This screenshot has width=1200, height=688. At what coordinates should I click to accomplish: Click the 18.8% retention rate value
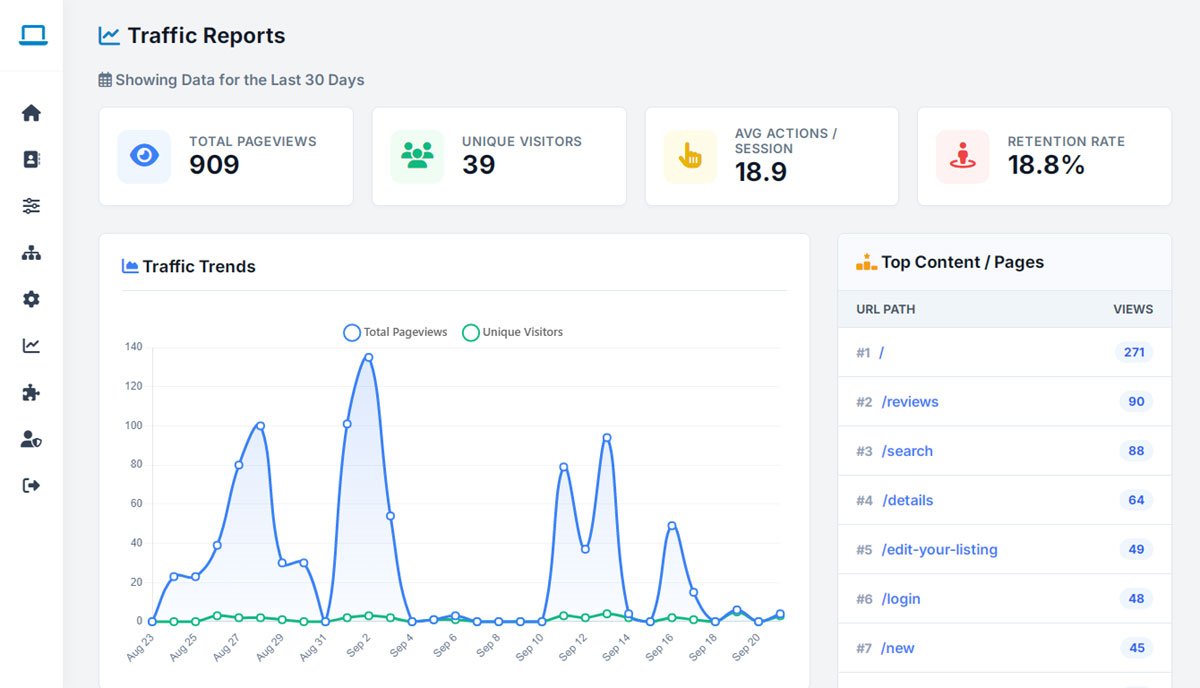click(x=1046, y=165)
